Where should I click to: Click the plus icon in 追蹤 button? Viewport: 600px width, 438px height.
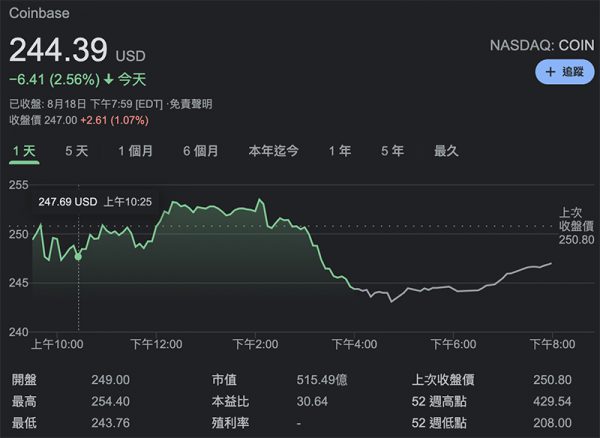[x=550, y=72]
